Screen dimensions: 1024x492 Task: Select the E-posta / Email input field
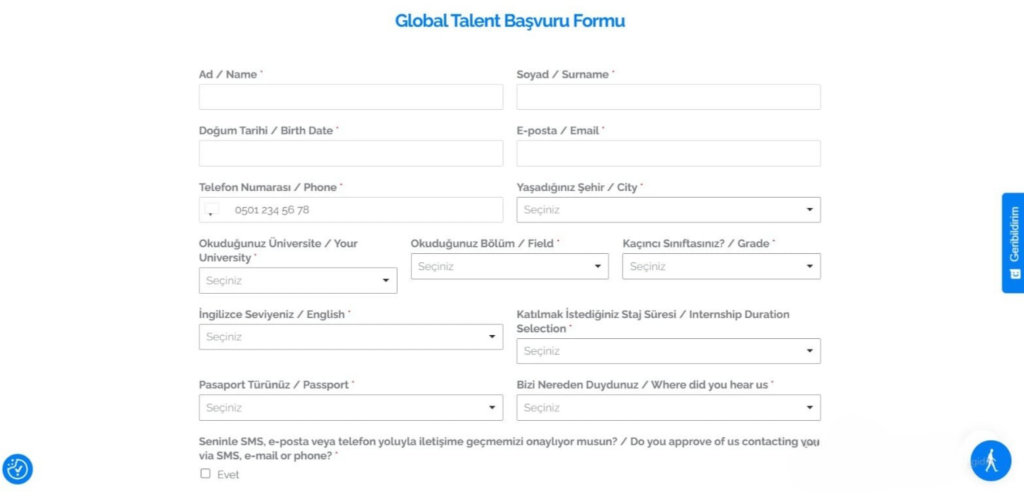coord(668,153)
